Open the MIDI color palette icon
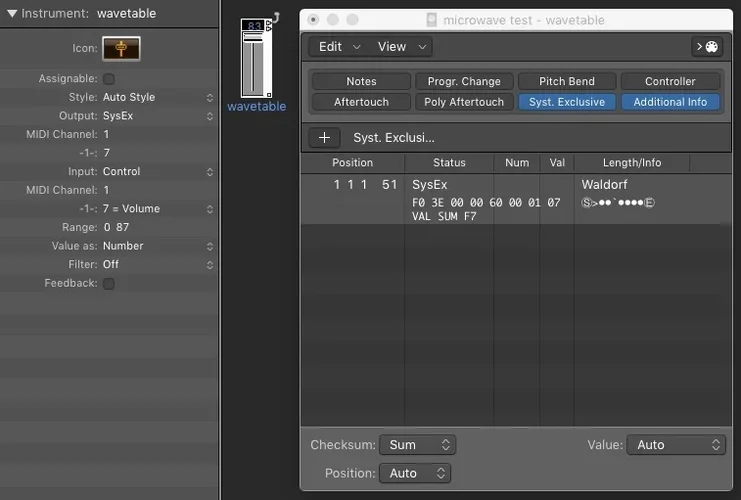This screenshot has height=500, width=741. tap(707, 47)
